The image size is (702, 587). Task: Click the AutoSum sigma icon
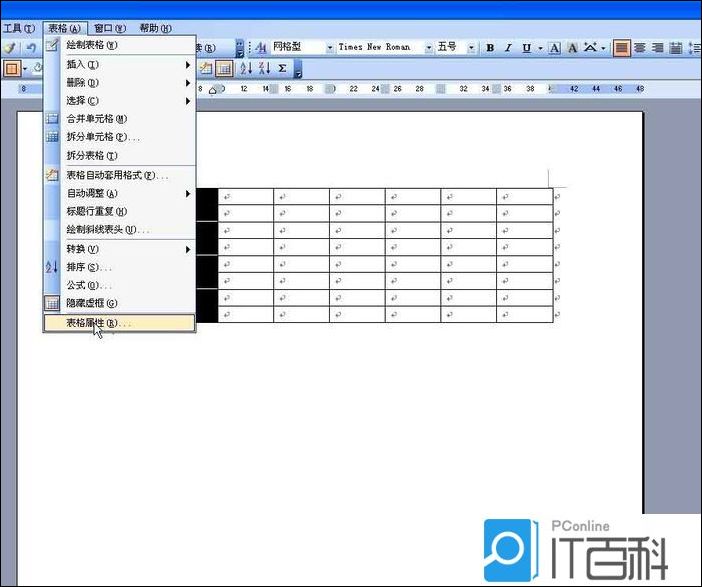pos(282,68)
